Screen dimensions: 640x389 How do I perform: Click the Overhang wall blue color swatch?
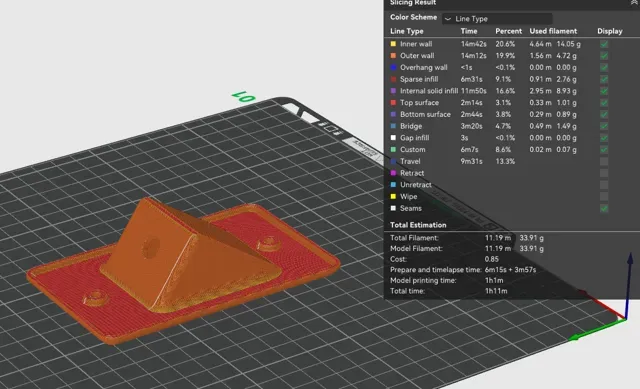tap(393, 67)
